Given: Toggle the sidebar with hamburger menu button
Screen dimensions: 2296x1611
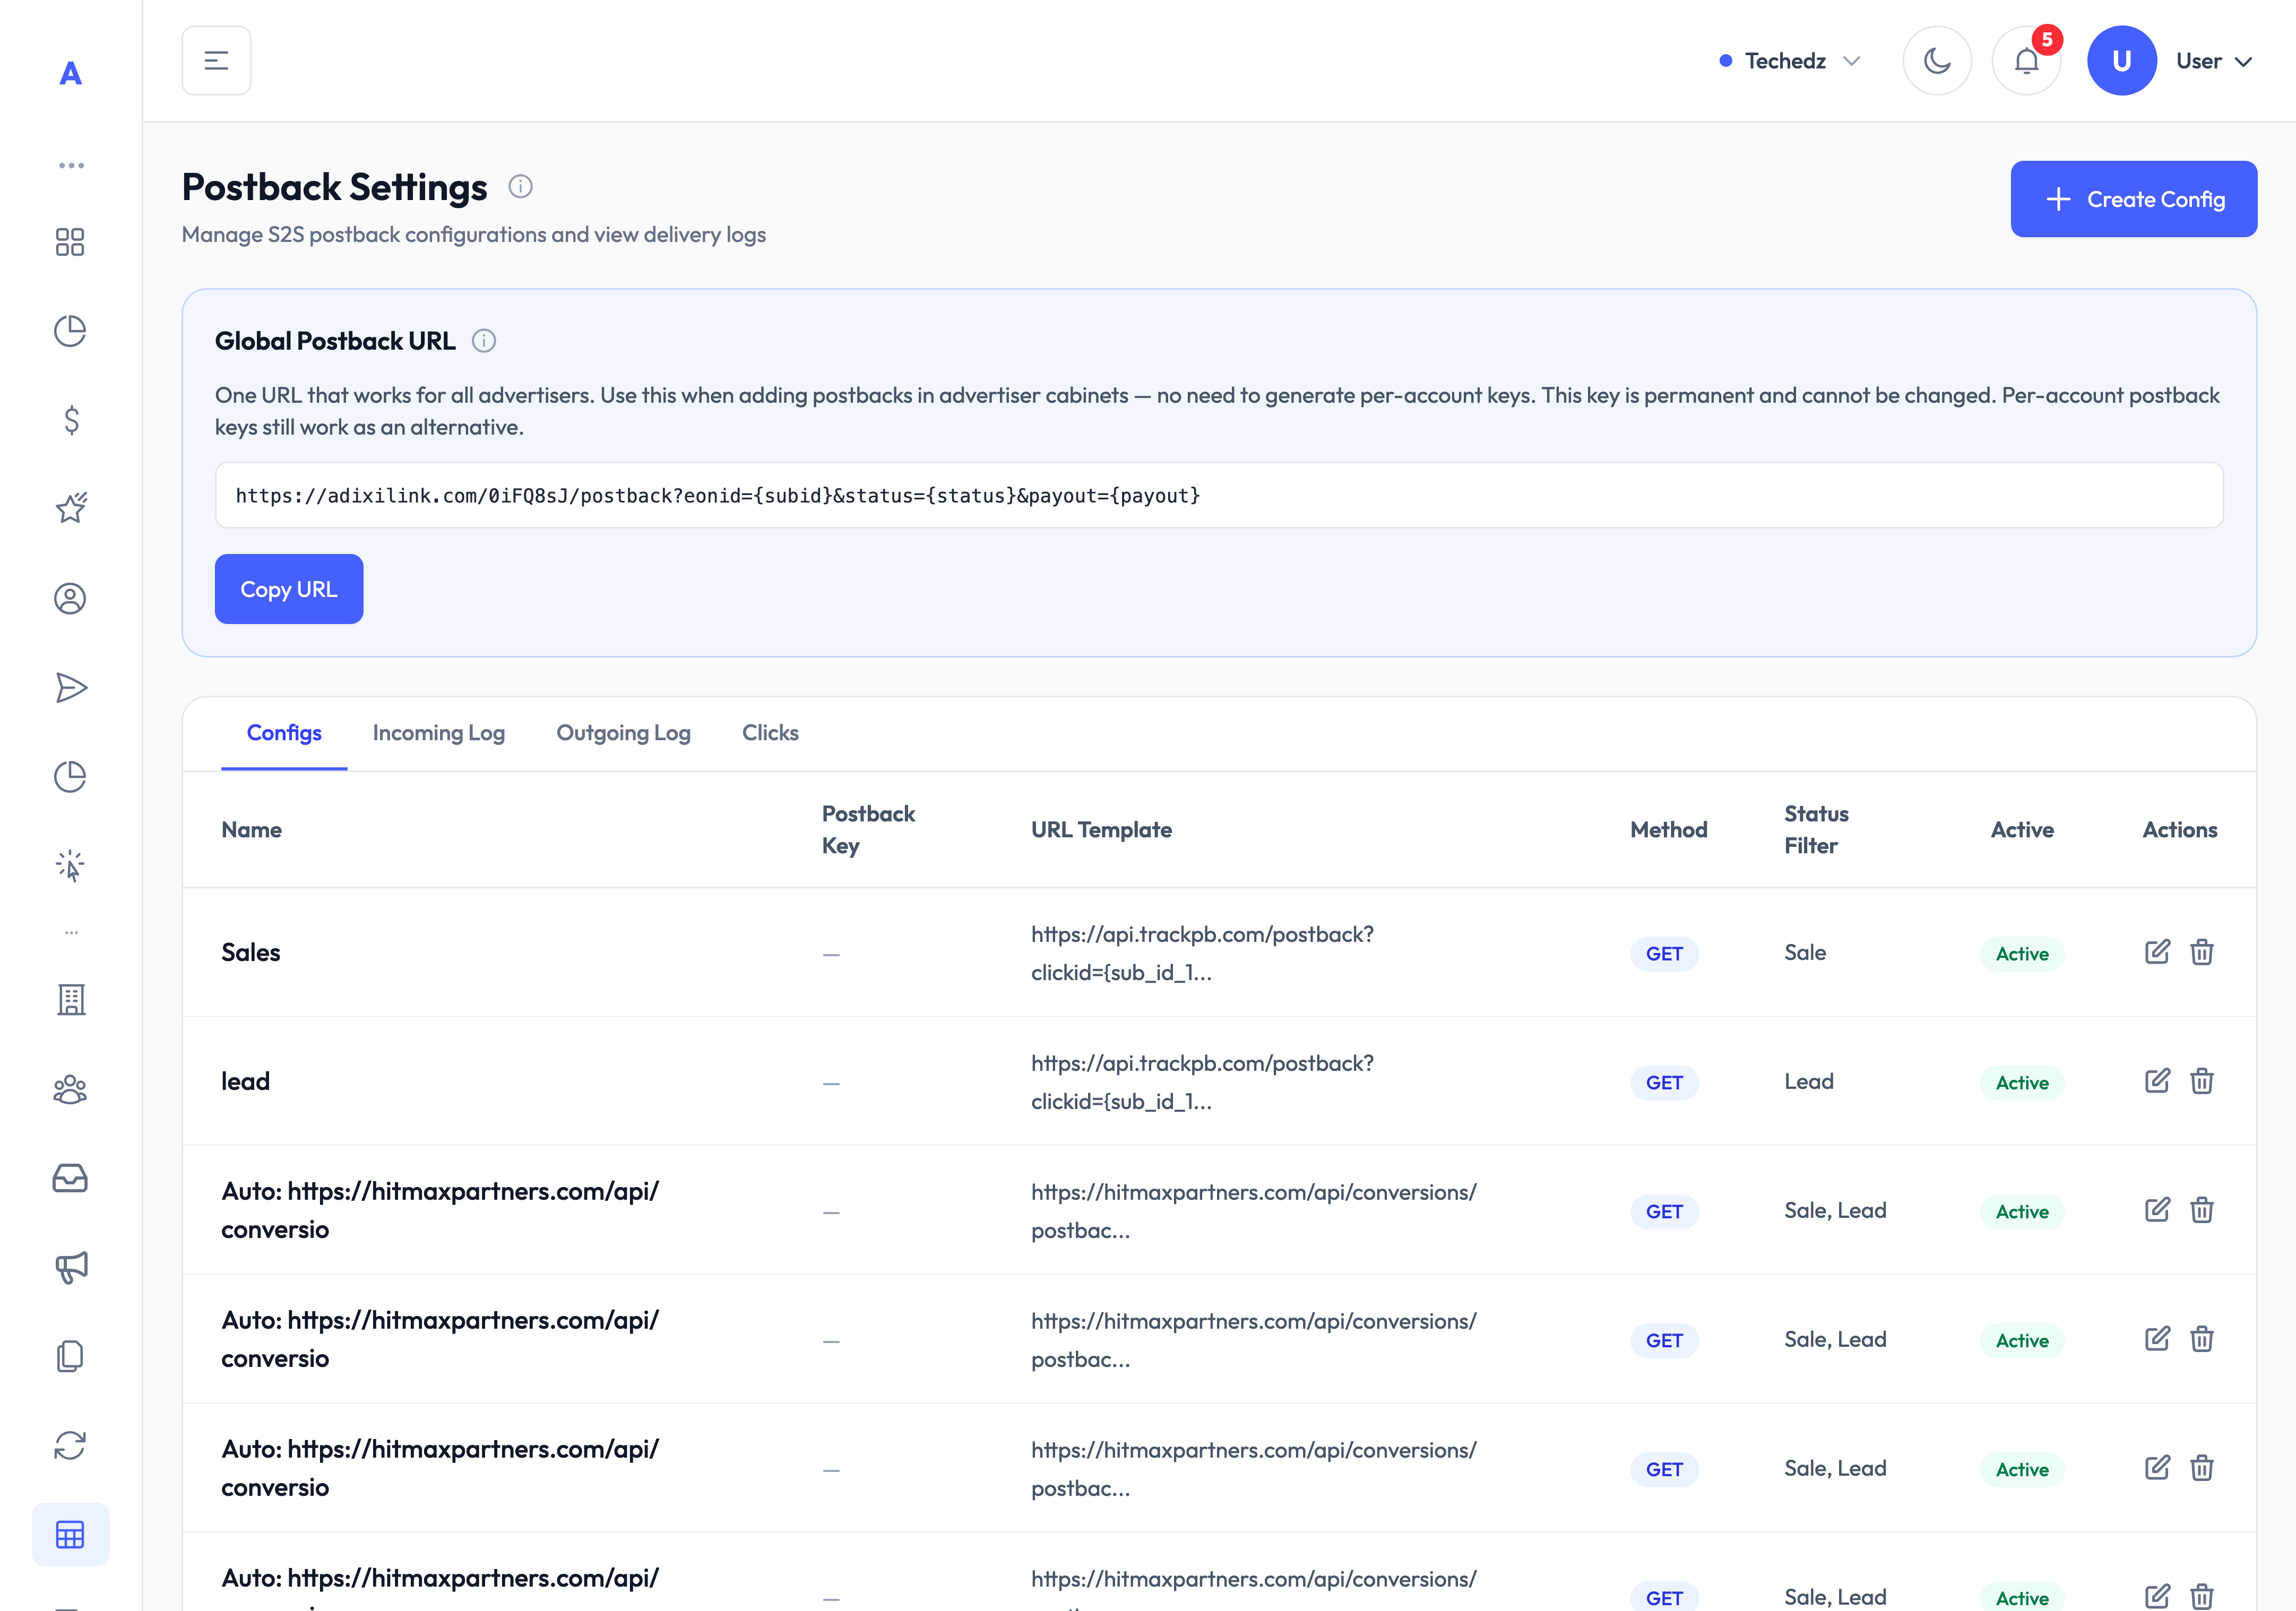Looking at the screenshot, I should coord(216,61).
